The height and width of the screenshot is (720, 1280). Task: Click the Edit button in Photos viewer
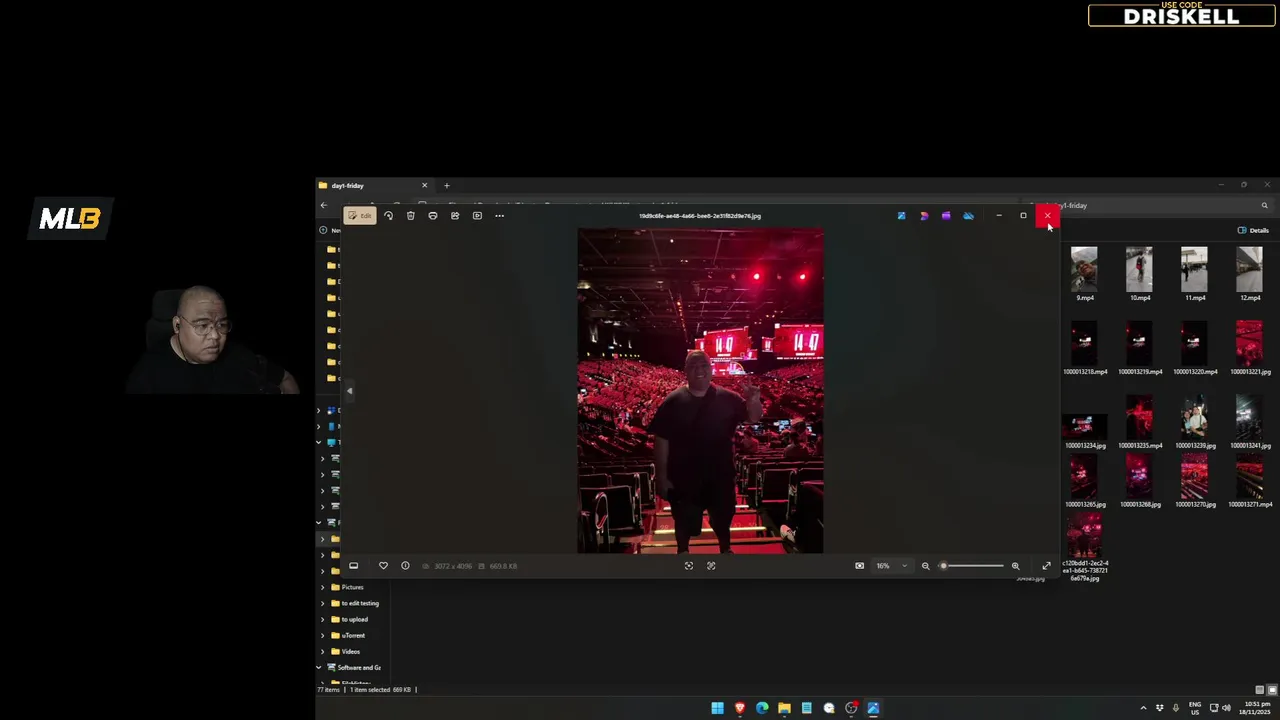360,216
